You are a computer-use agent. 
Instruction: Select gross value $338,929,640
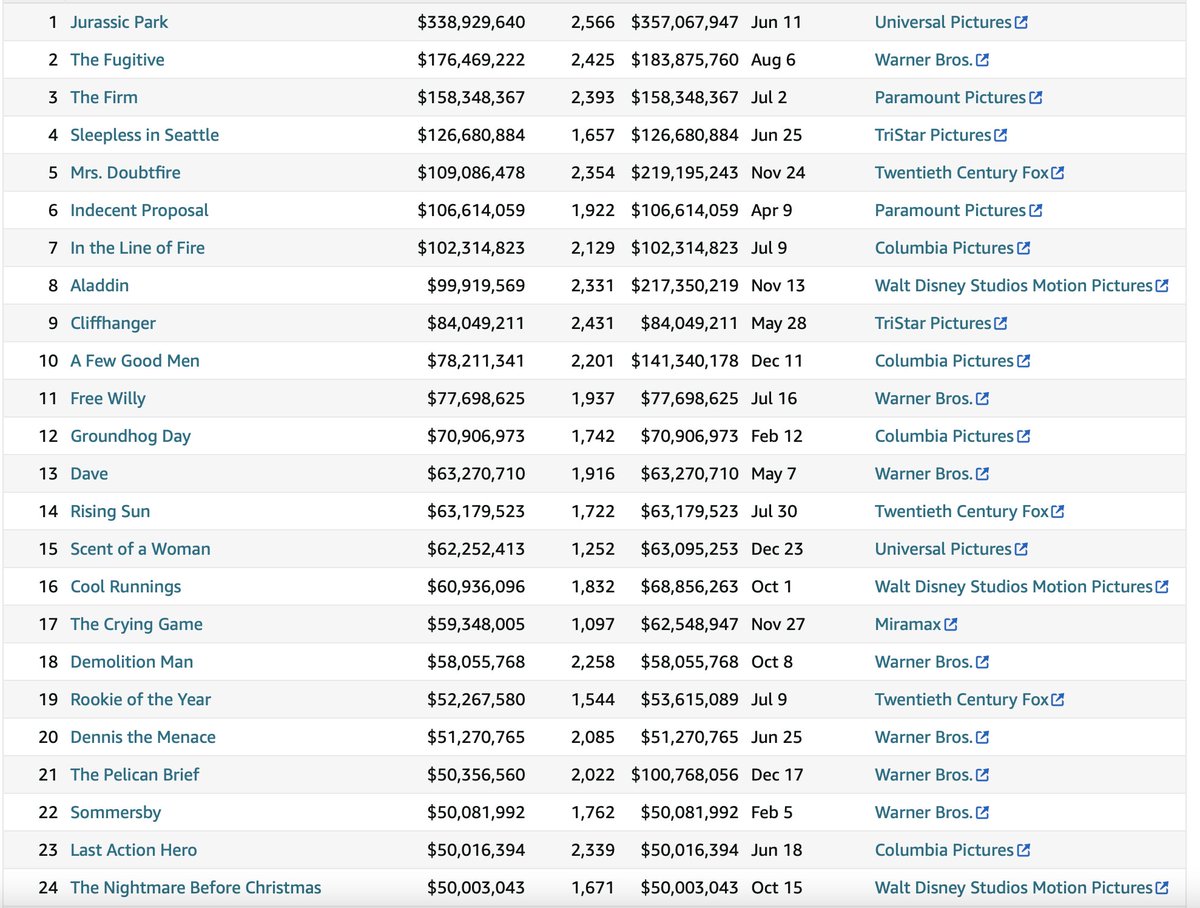(471, 22)
